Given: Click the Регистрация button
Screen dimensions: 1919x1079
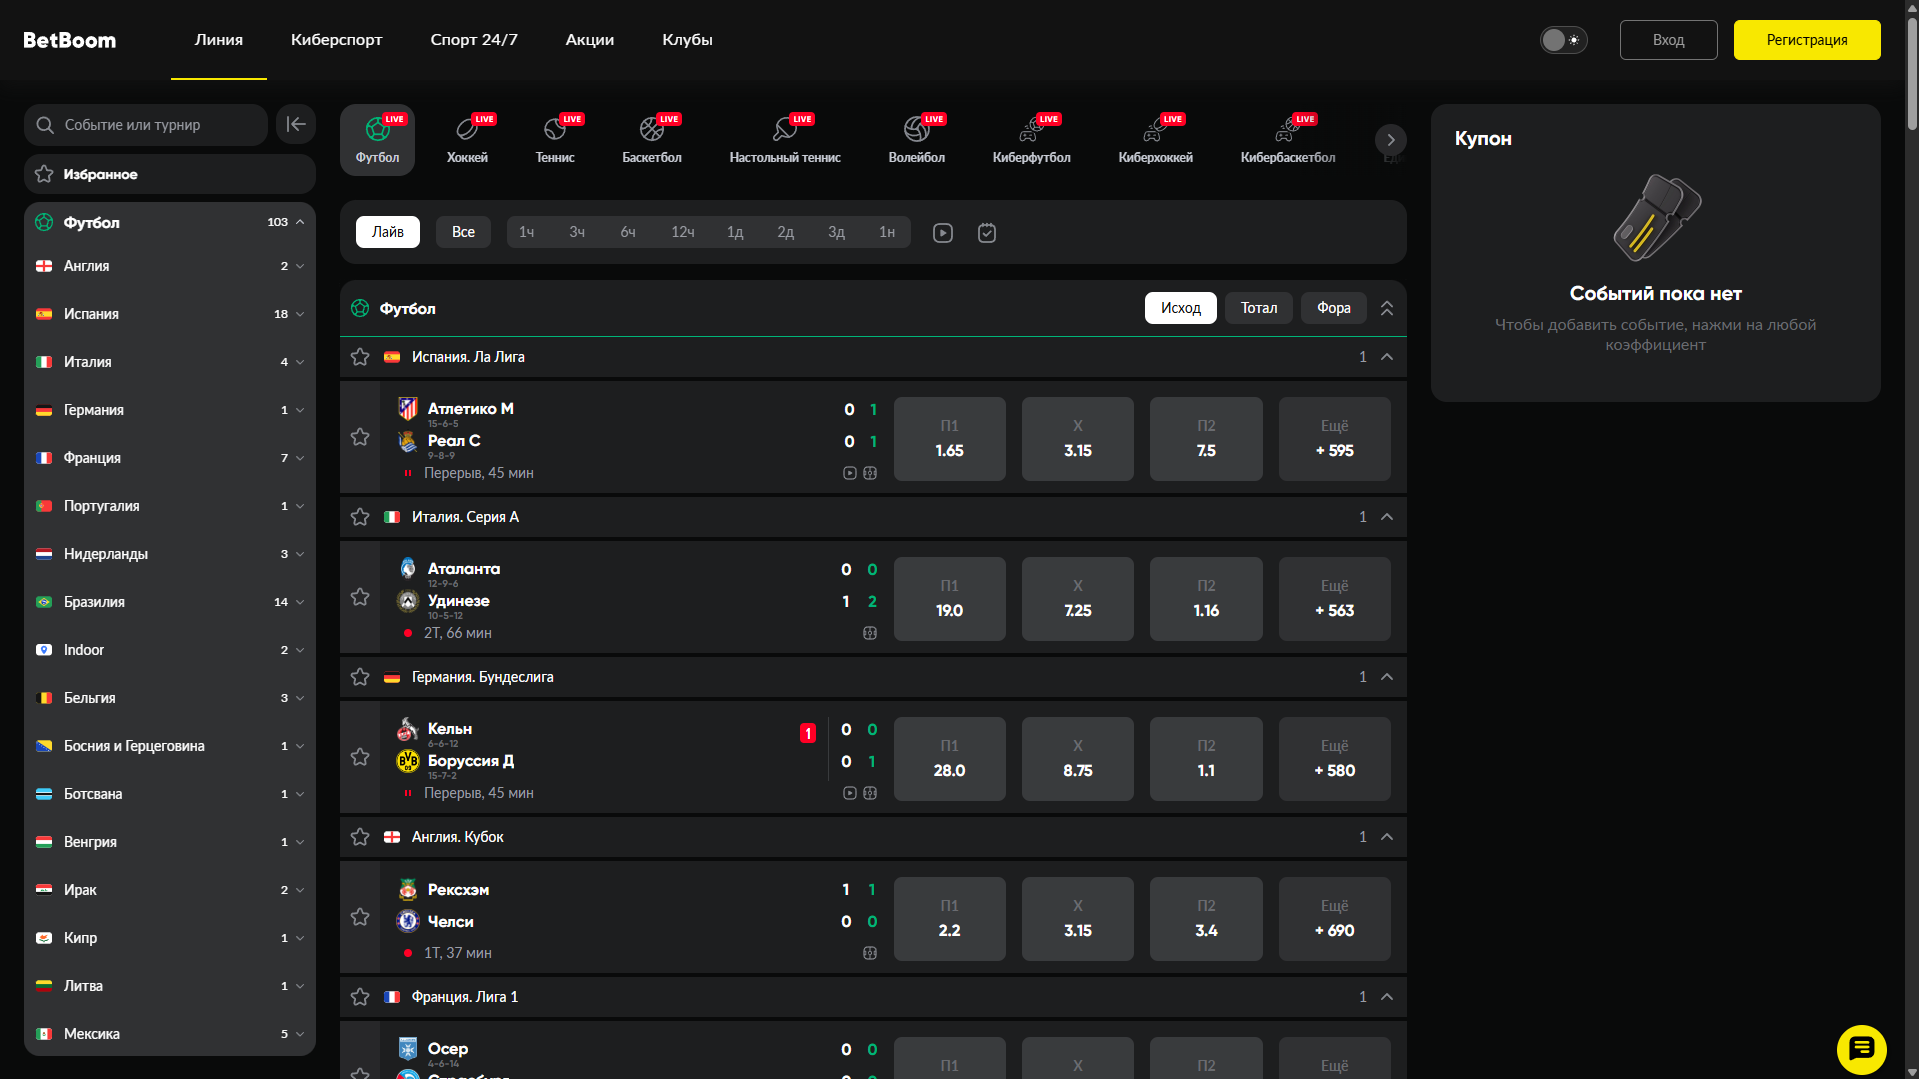Looking at the screenshot, I should point(1806,40).
